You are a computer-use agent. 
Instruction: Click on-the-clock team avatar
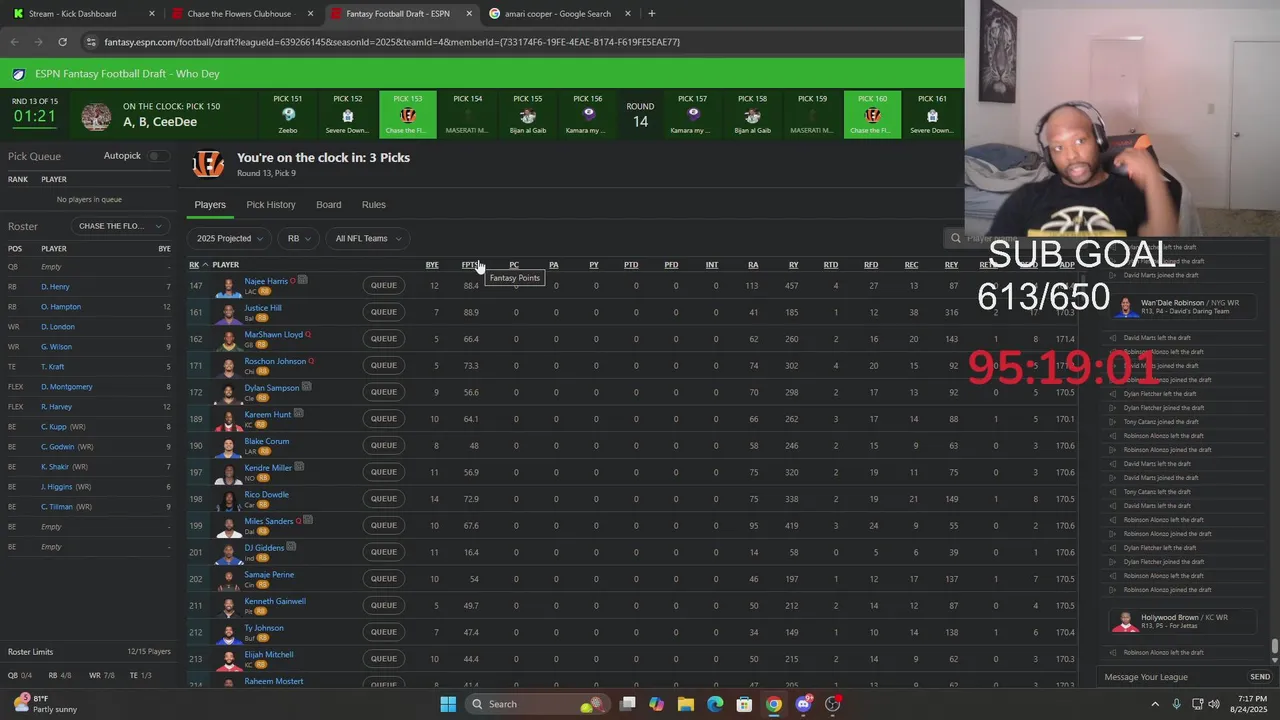pyautogui.click(x=96, y=116)
